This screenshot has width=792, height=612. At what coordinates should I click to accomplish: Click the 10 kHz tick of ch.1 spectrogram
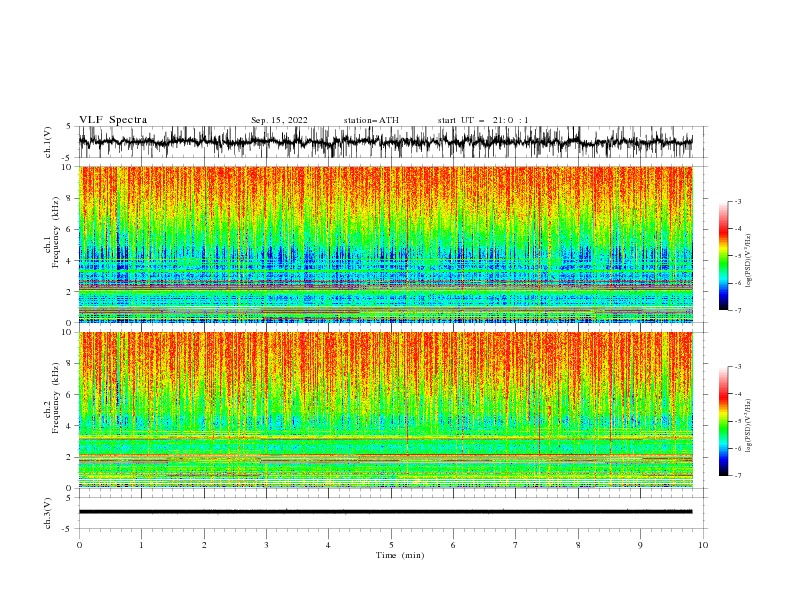point(69,167)
